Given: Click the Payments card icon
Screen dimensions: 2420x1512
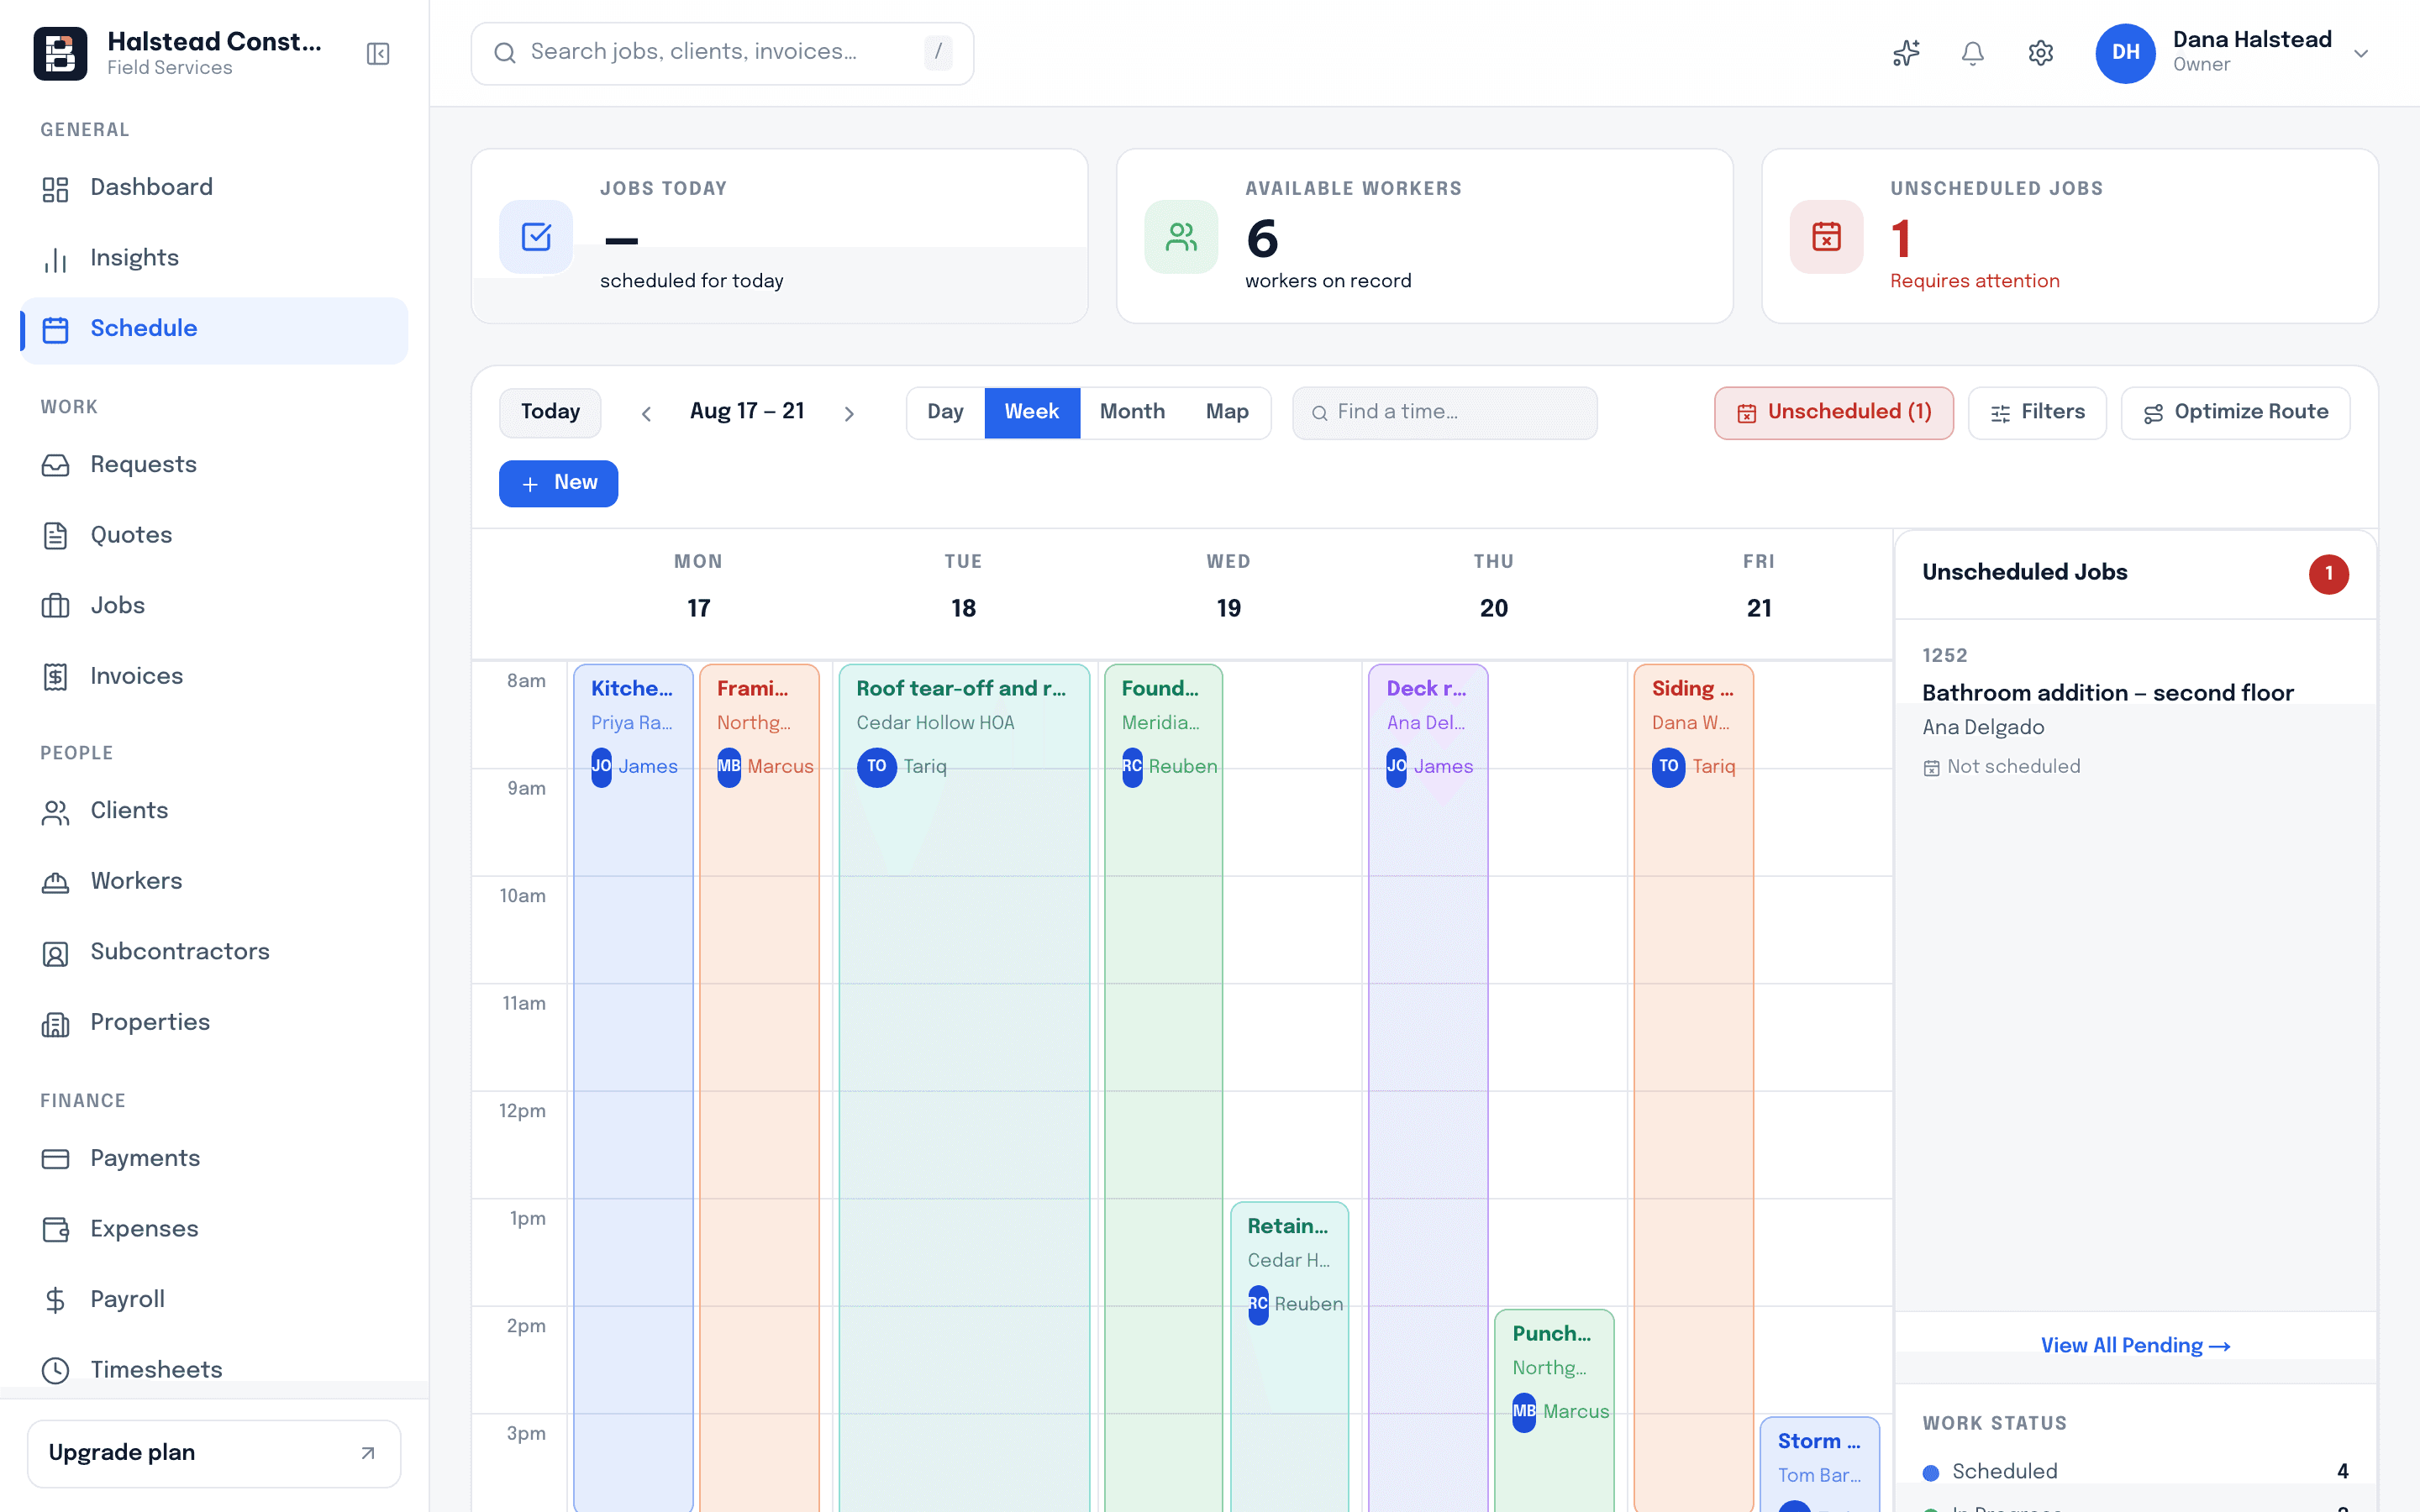Looking at the screenshot, I should pyautogui.click(x=55, y=1159).
